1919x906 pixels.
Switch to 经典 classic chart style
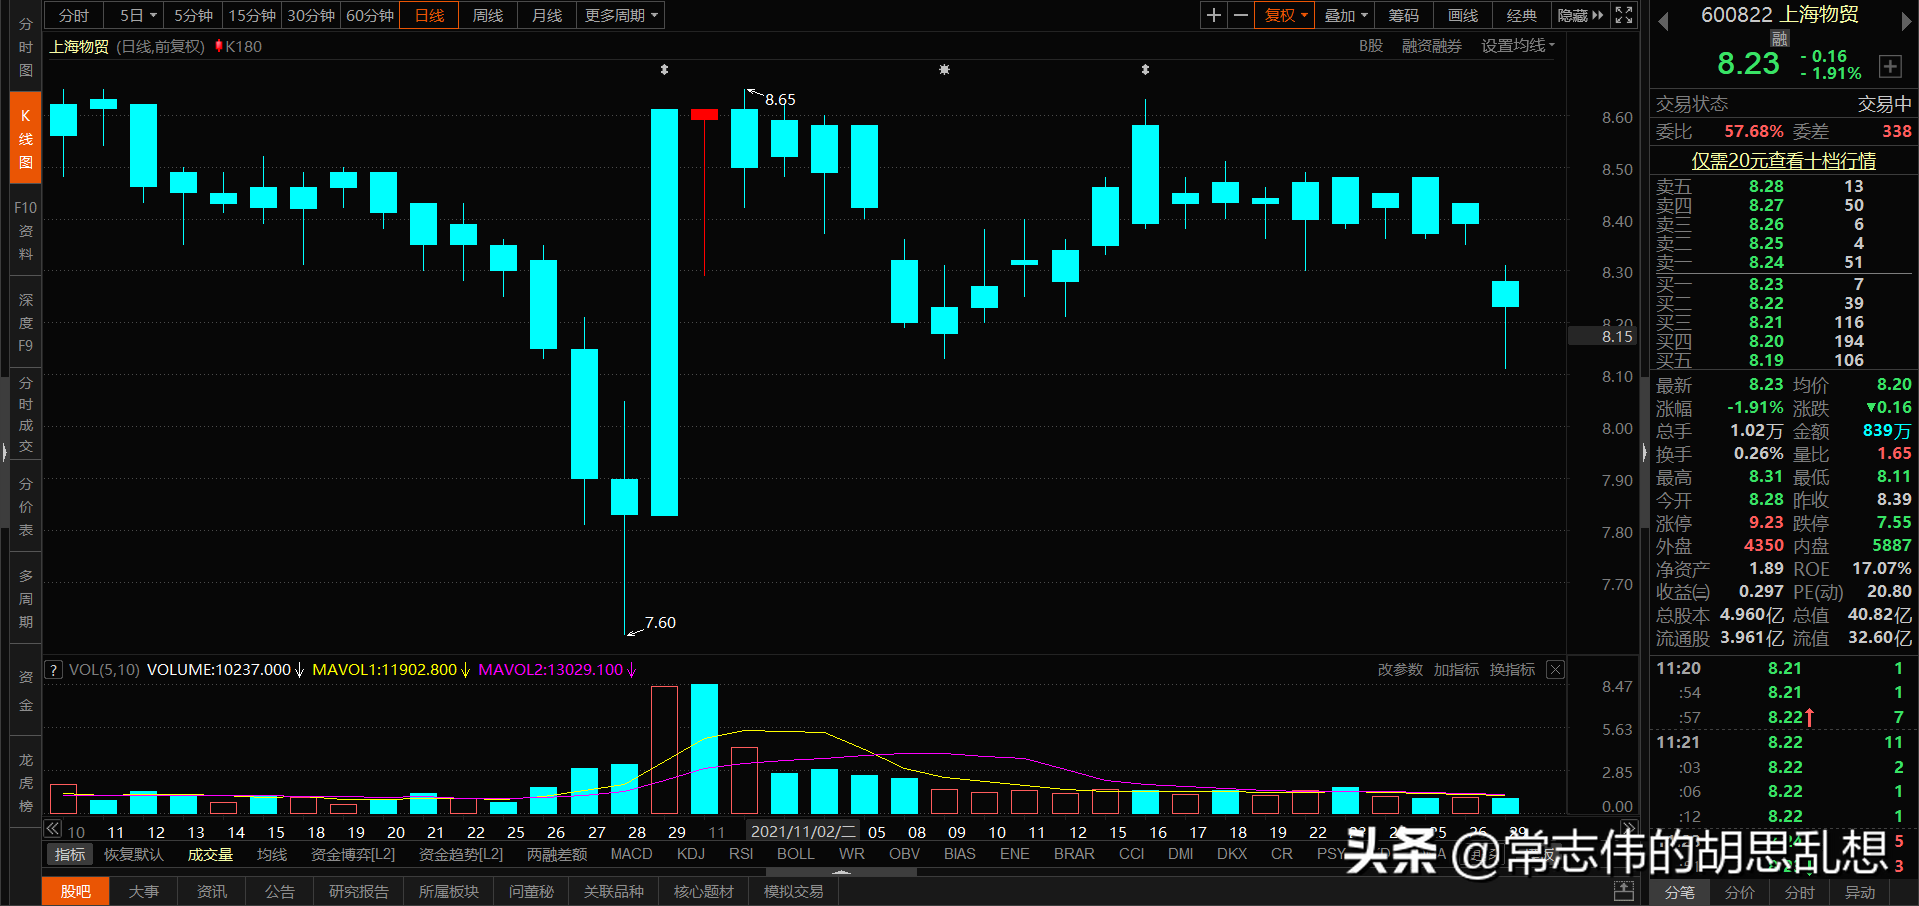tap(1521, 15)
